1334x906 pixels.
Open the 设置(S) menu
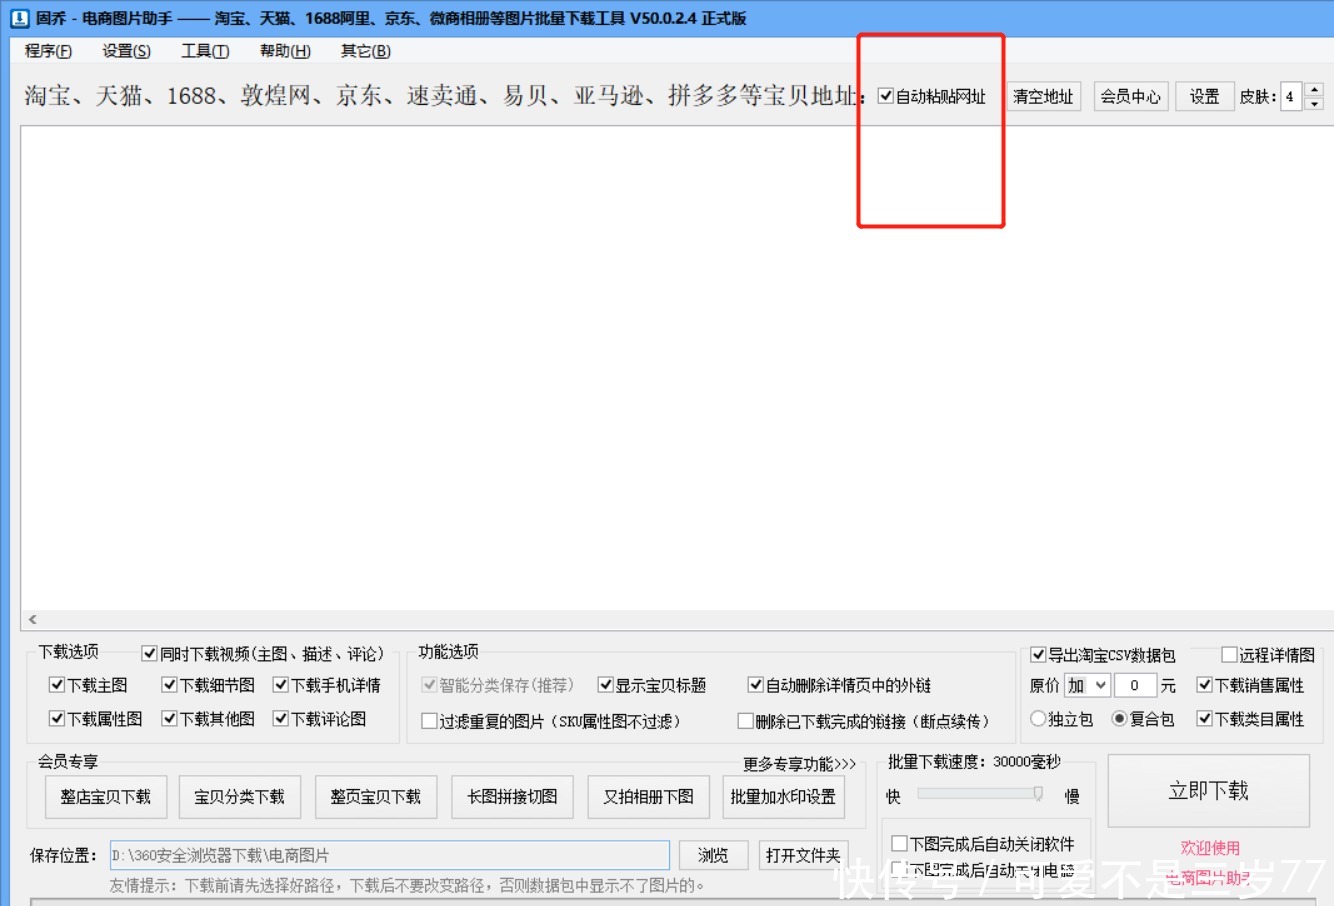pyautogui.click(x=126, y=51)
